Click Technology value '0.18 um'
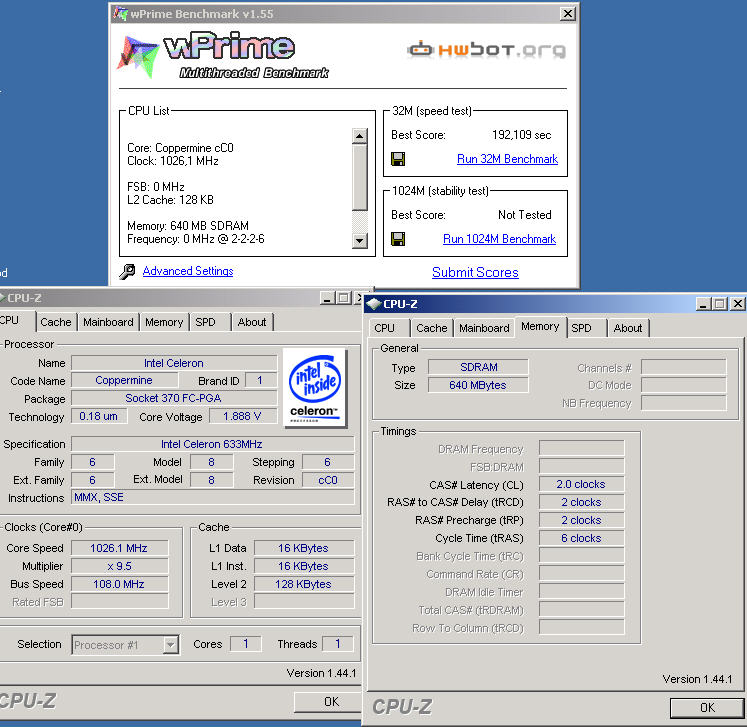The height and width of the screenshot is (727, 747). pos(99,416)
